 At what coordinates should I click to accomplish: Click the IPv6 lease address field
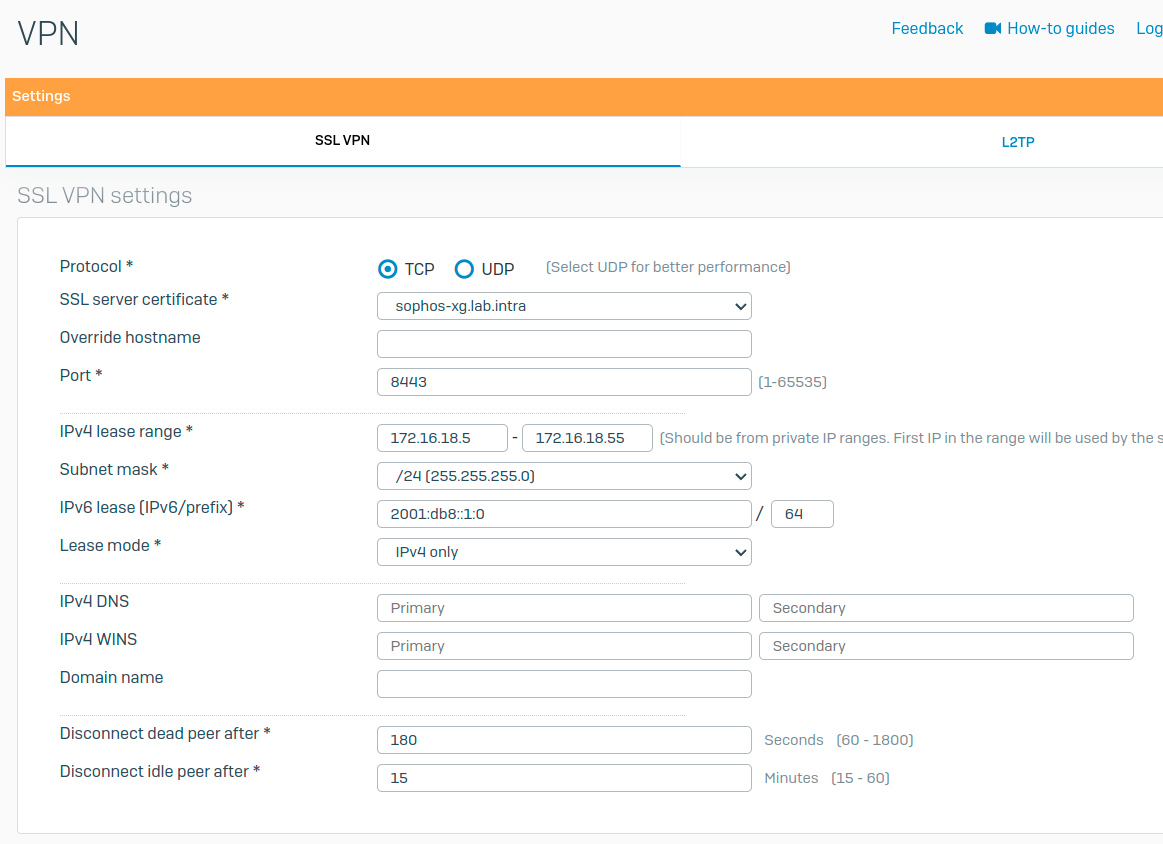tap(564, 514)
